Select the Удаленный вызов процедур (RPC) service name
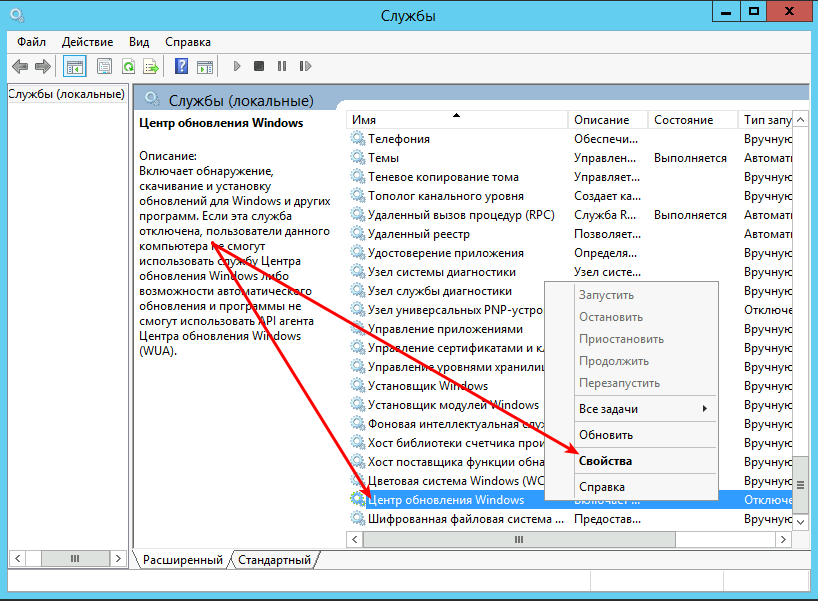Viewport: 818px width, 601px height. 461,215
